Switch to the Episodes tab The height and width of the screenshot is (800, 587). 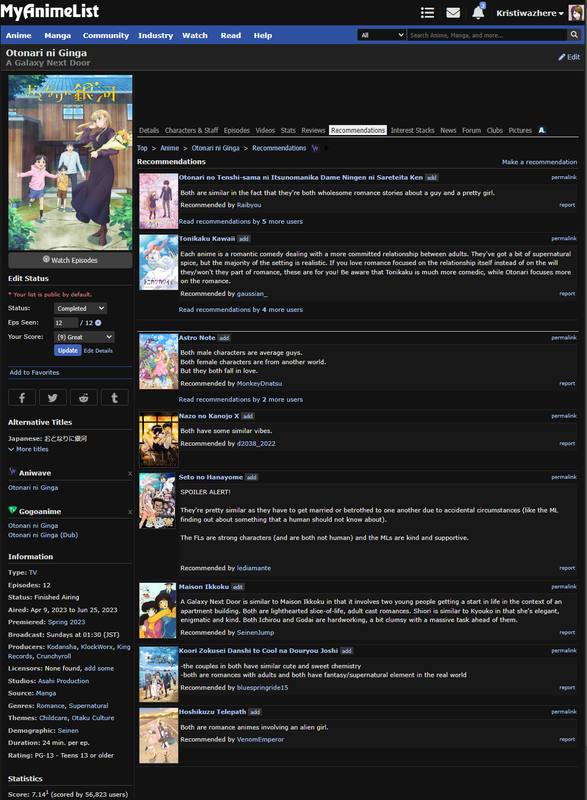click(x=237, y=130)
